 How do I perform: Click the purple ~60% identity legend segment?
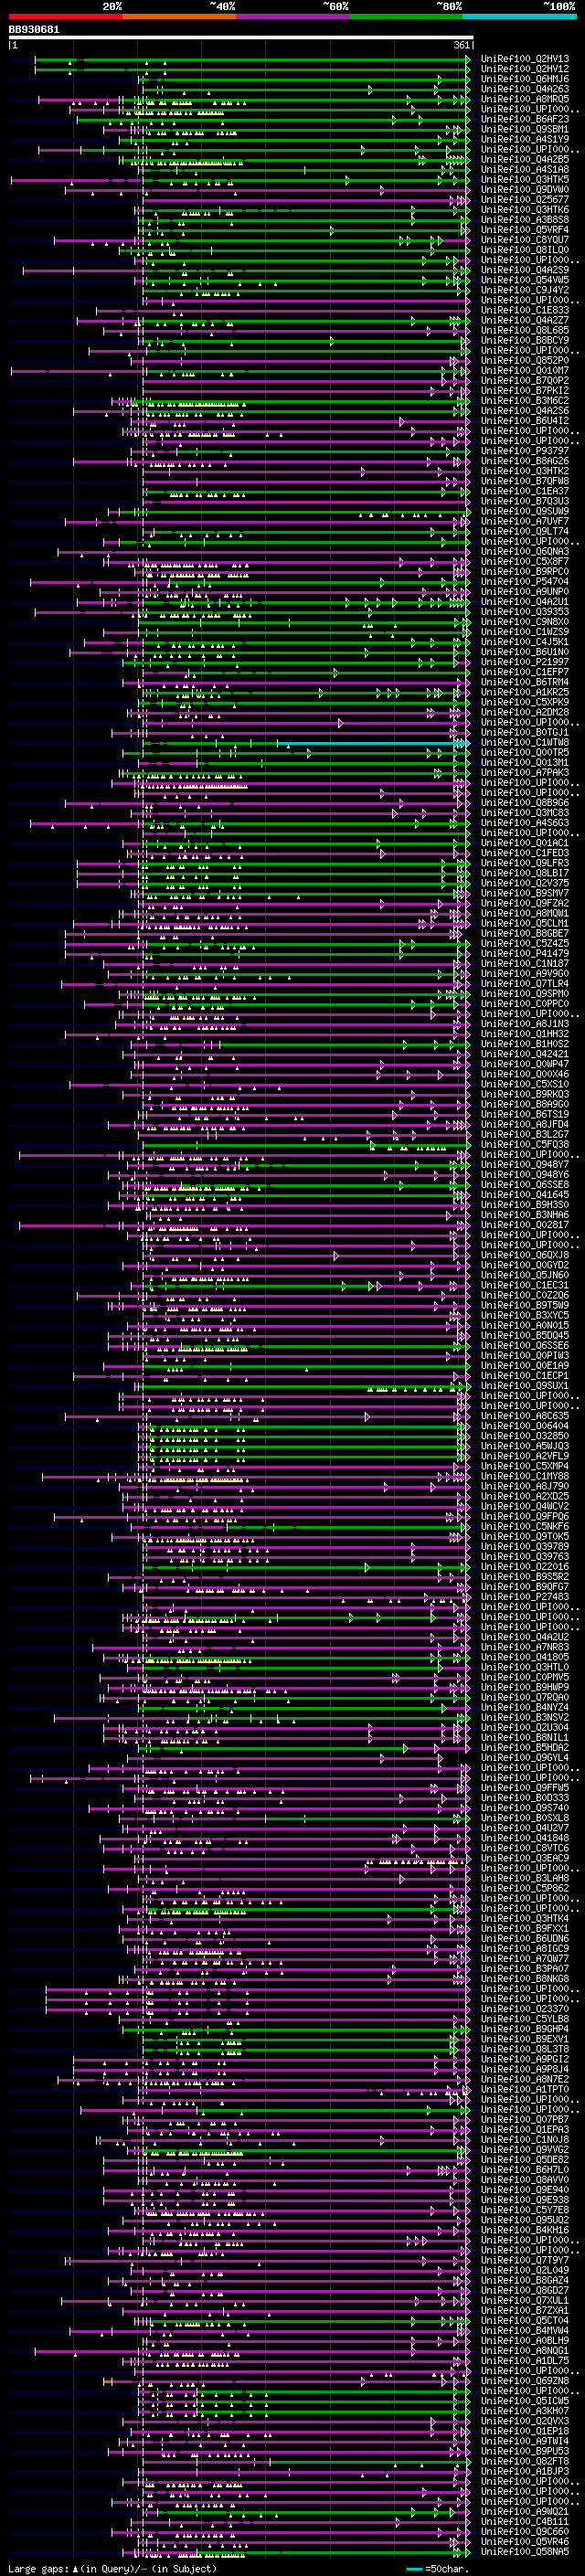pyautogui.click(x=293, y=16)
